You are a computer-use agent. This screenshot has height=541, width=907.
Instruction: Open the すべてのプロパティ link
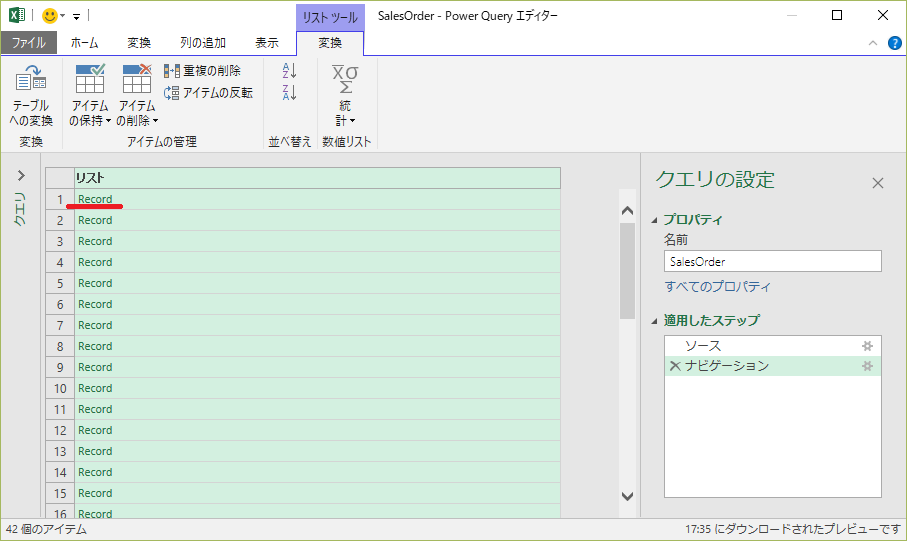pyautogui.click(x=717, y=286)
